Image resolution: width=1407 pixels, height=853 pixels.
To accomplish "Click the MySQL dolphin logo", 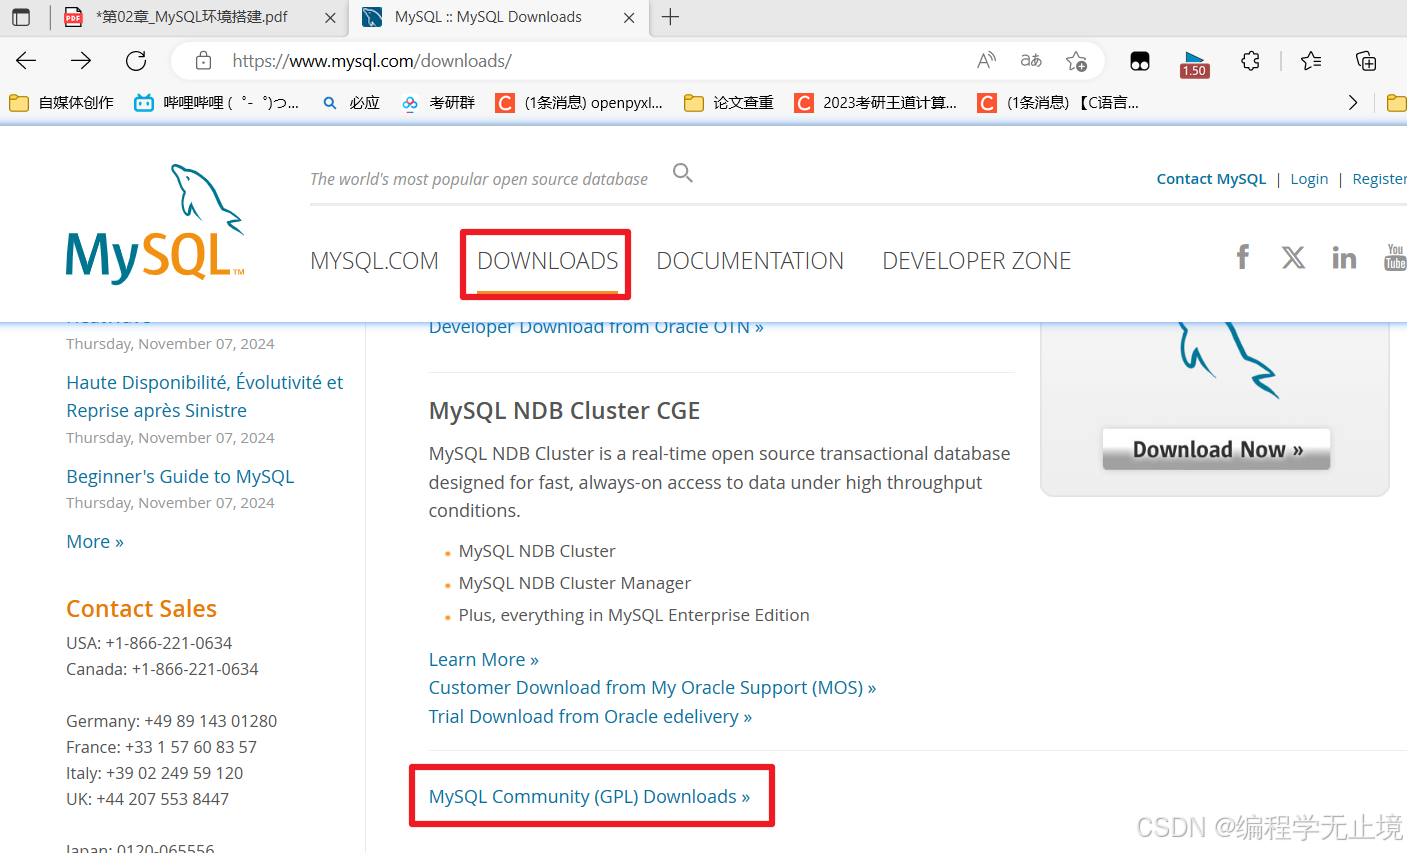I will click(155, 224).
